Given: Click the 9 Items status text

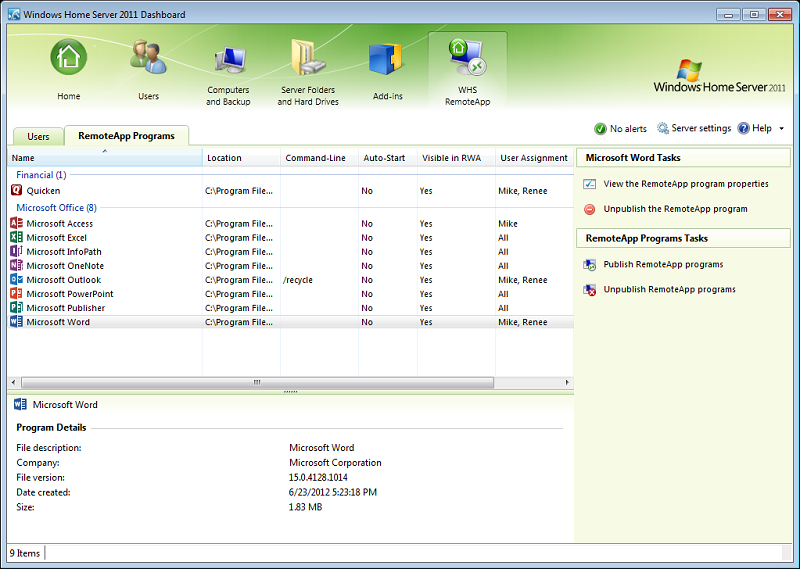Looking at the screenshot, I should 24,553.
